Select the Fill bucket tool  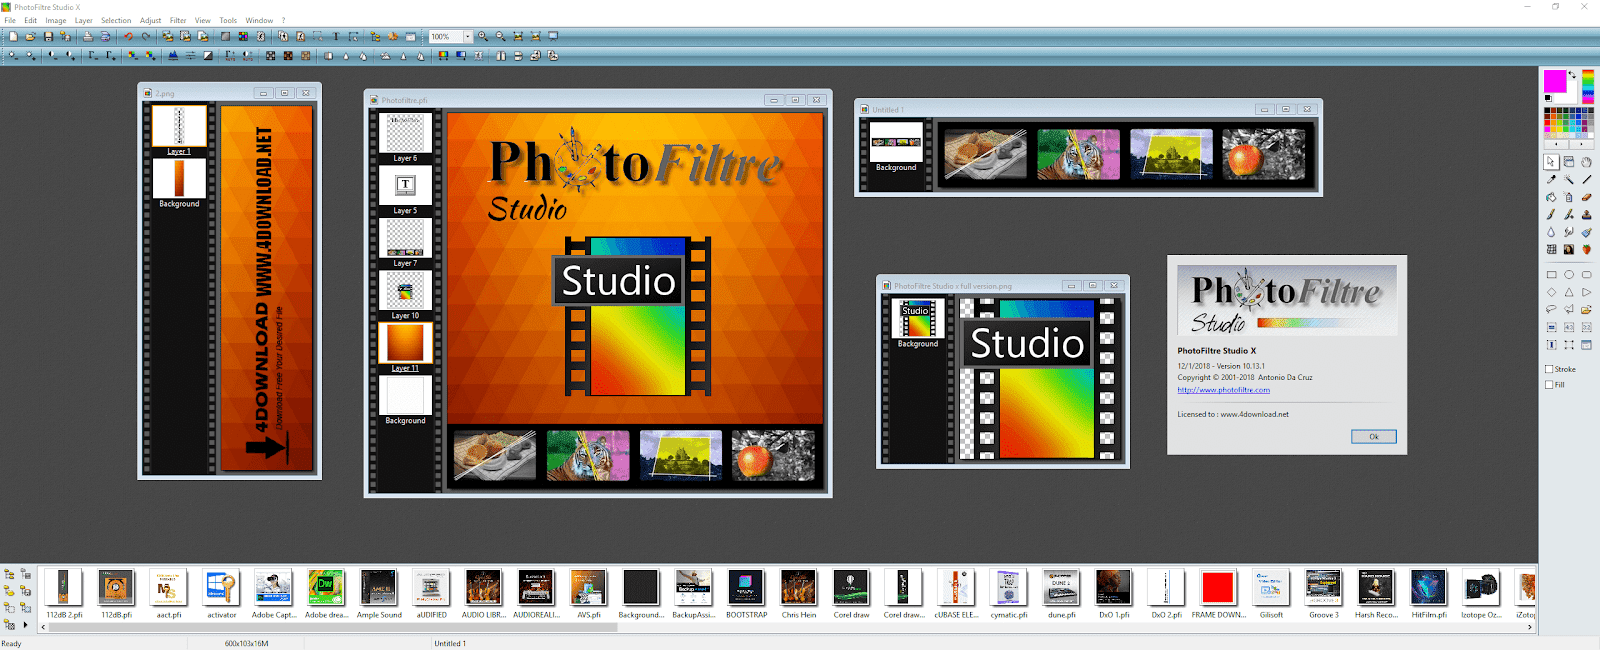pos(1551,197)
